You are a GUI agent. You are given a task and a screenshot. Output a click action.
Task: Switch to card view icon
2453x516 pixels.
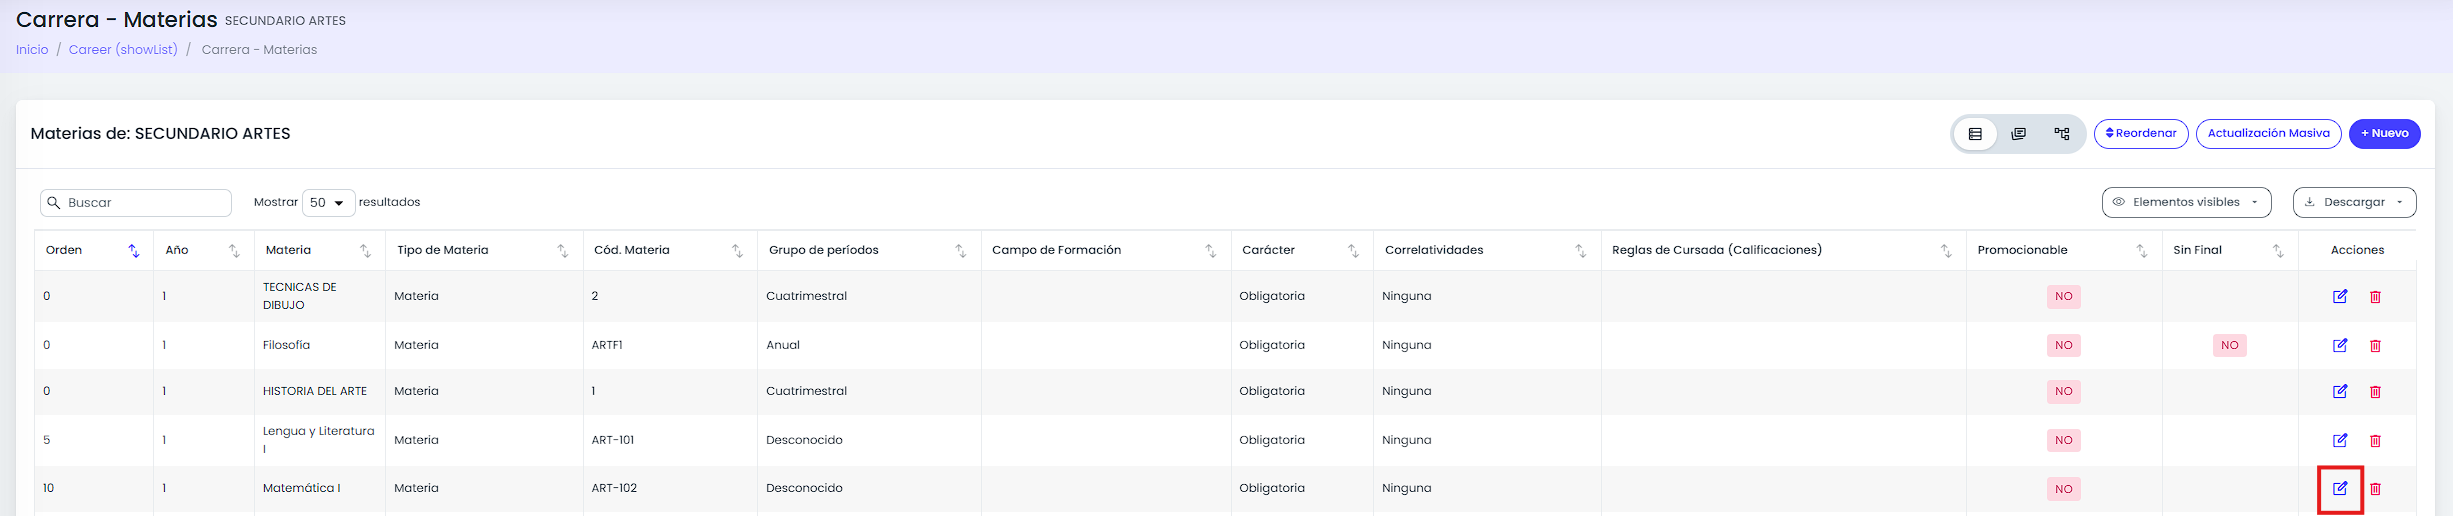(x=2018, y=134)
